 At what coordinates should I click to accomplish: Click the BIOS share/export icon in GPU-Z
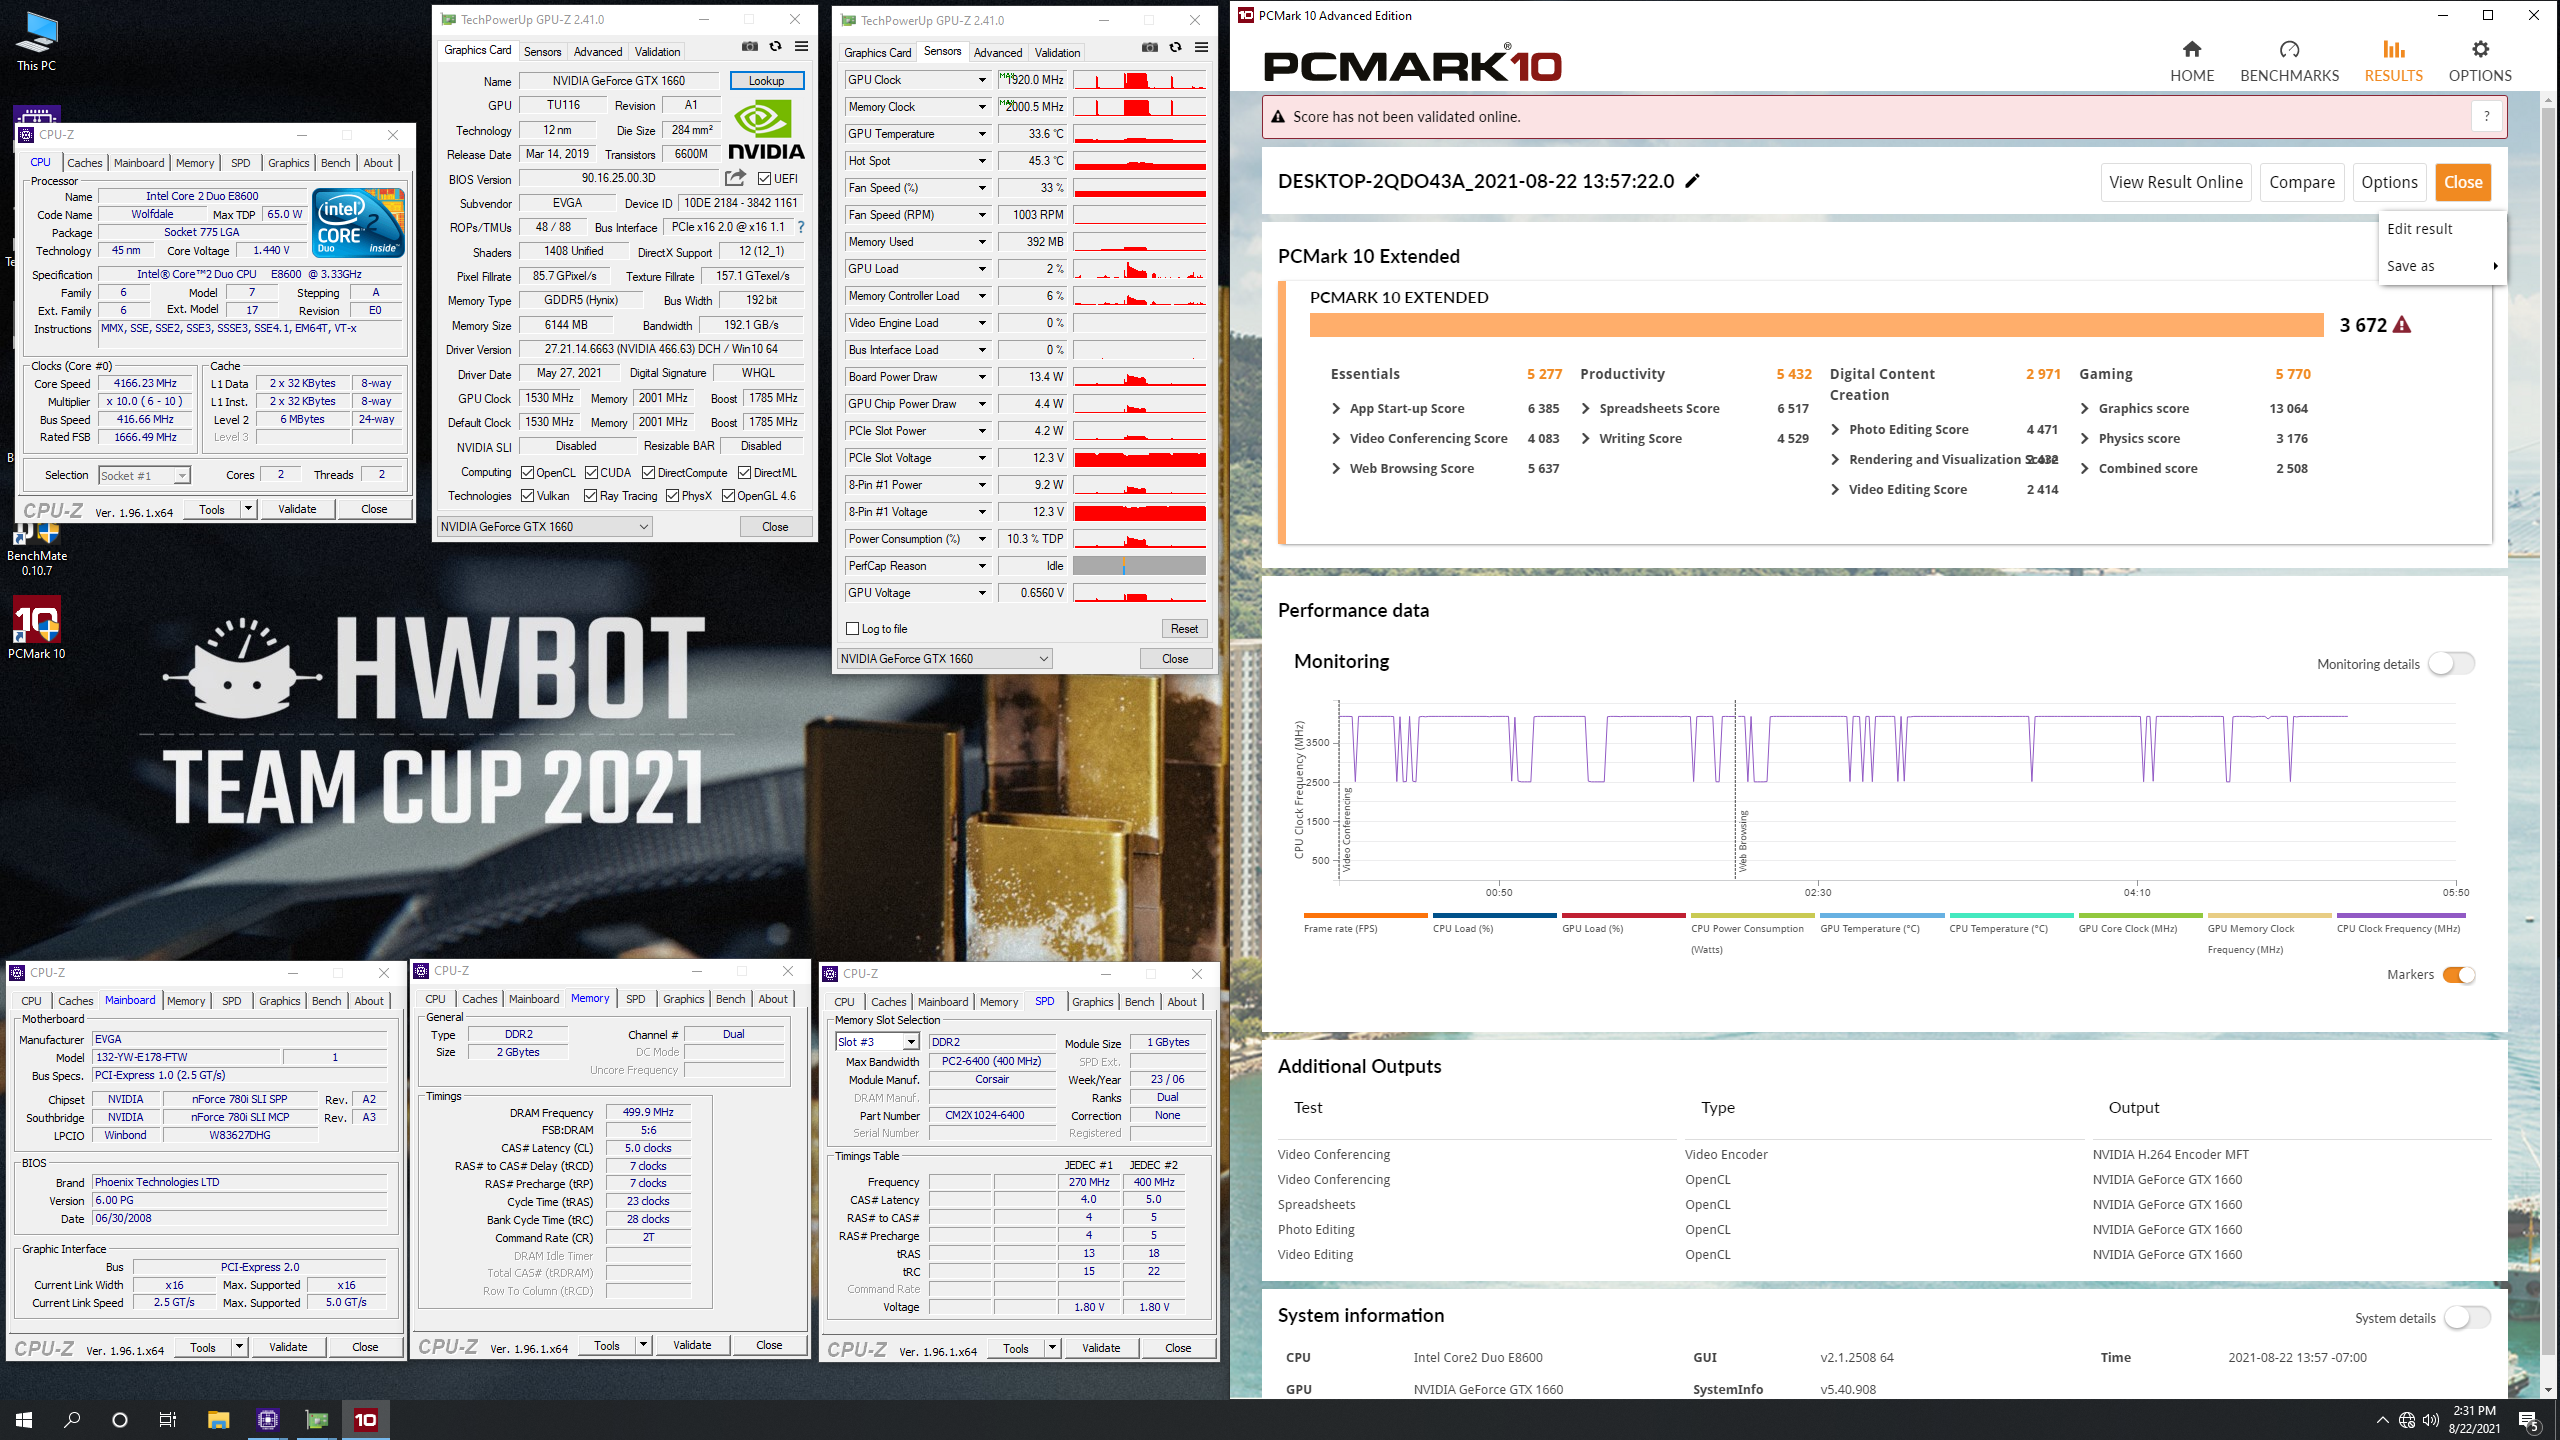(x=735, y=178)
